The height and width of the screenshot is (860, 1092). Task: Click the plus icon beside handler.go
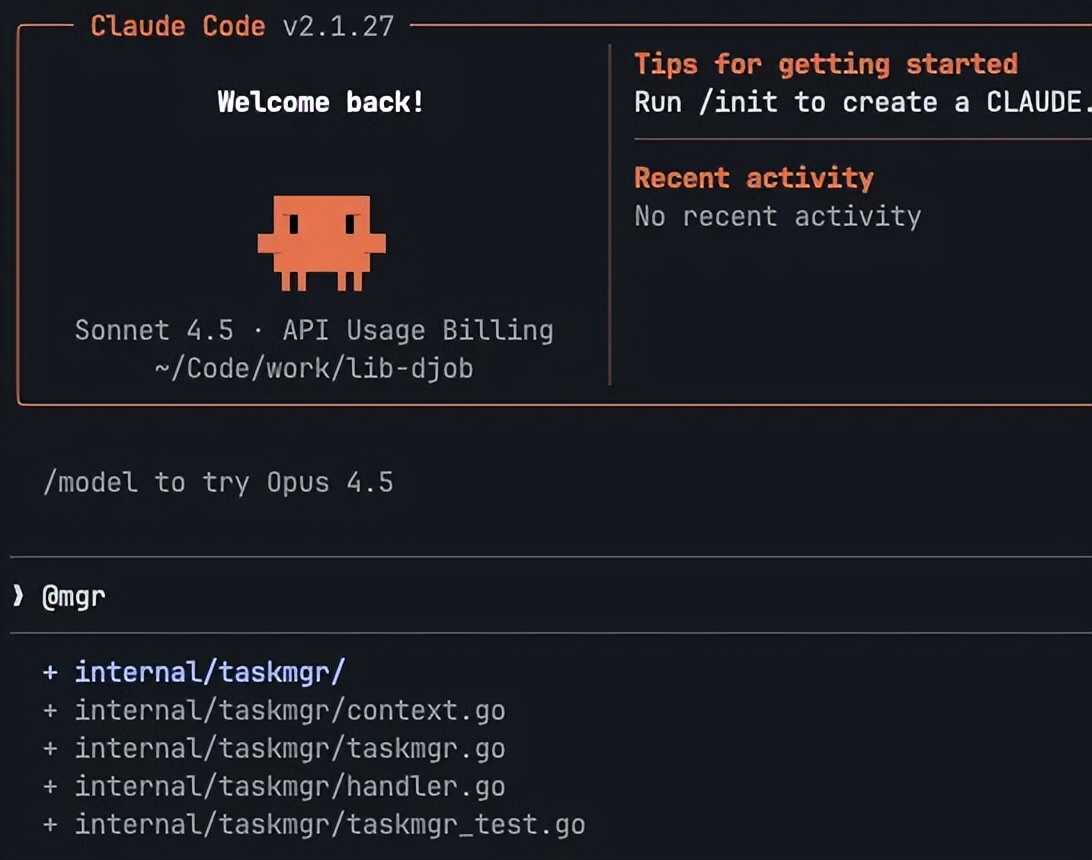50,787
